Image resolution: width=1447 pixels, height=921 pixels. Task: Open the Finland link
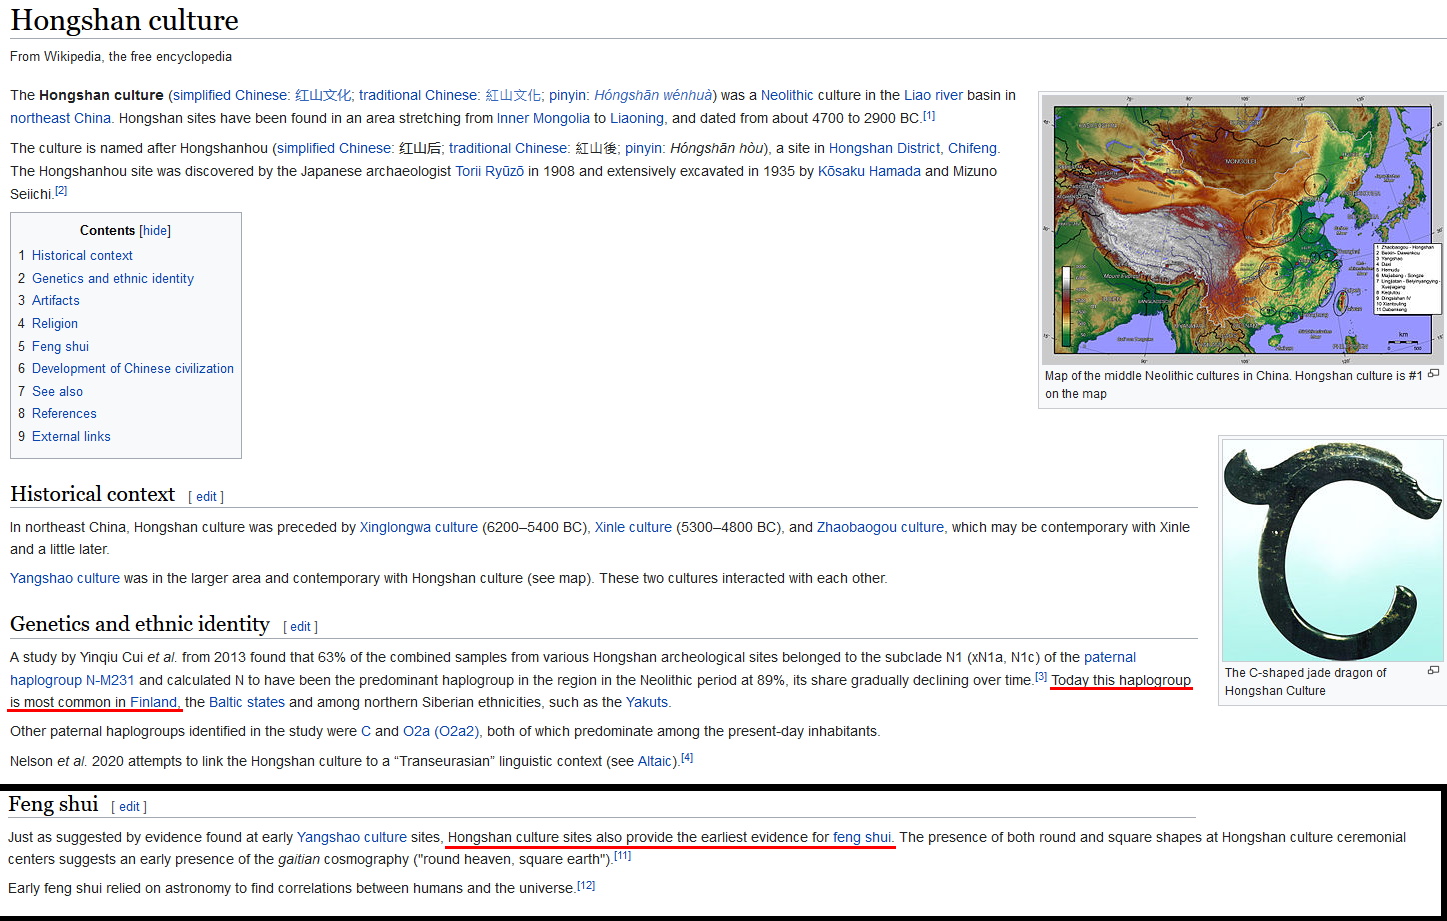point(154,703)
